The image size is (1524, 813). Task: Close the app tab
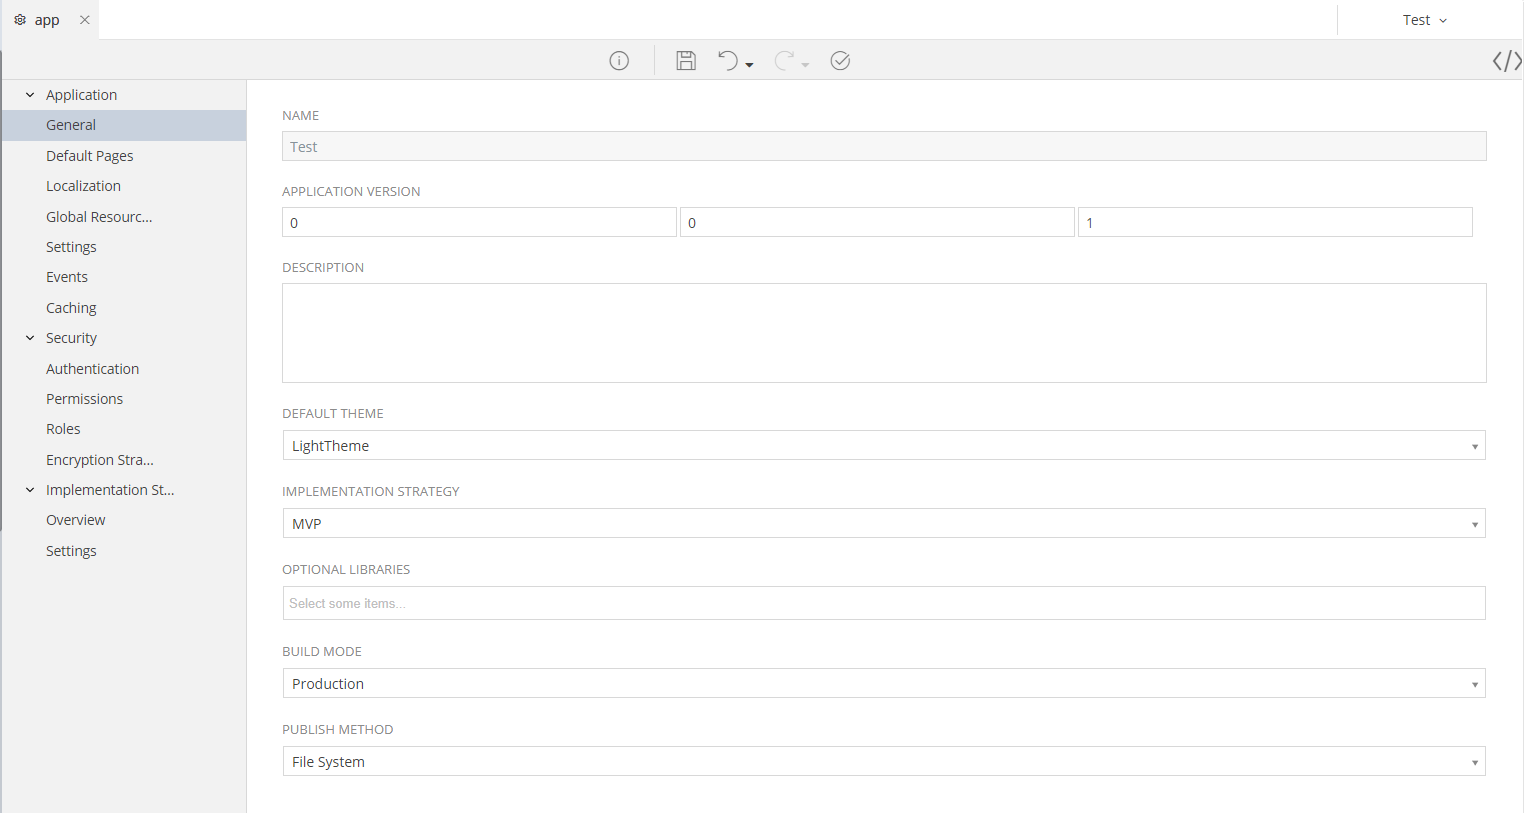pos(85,20)
